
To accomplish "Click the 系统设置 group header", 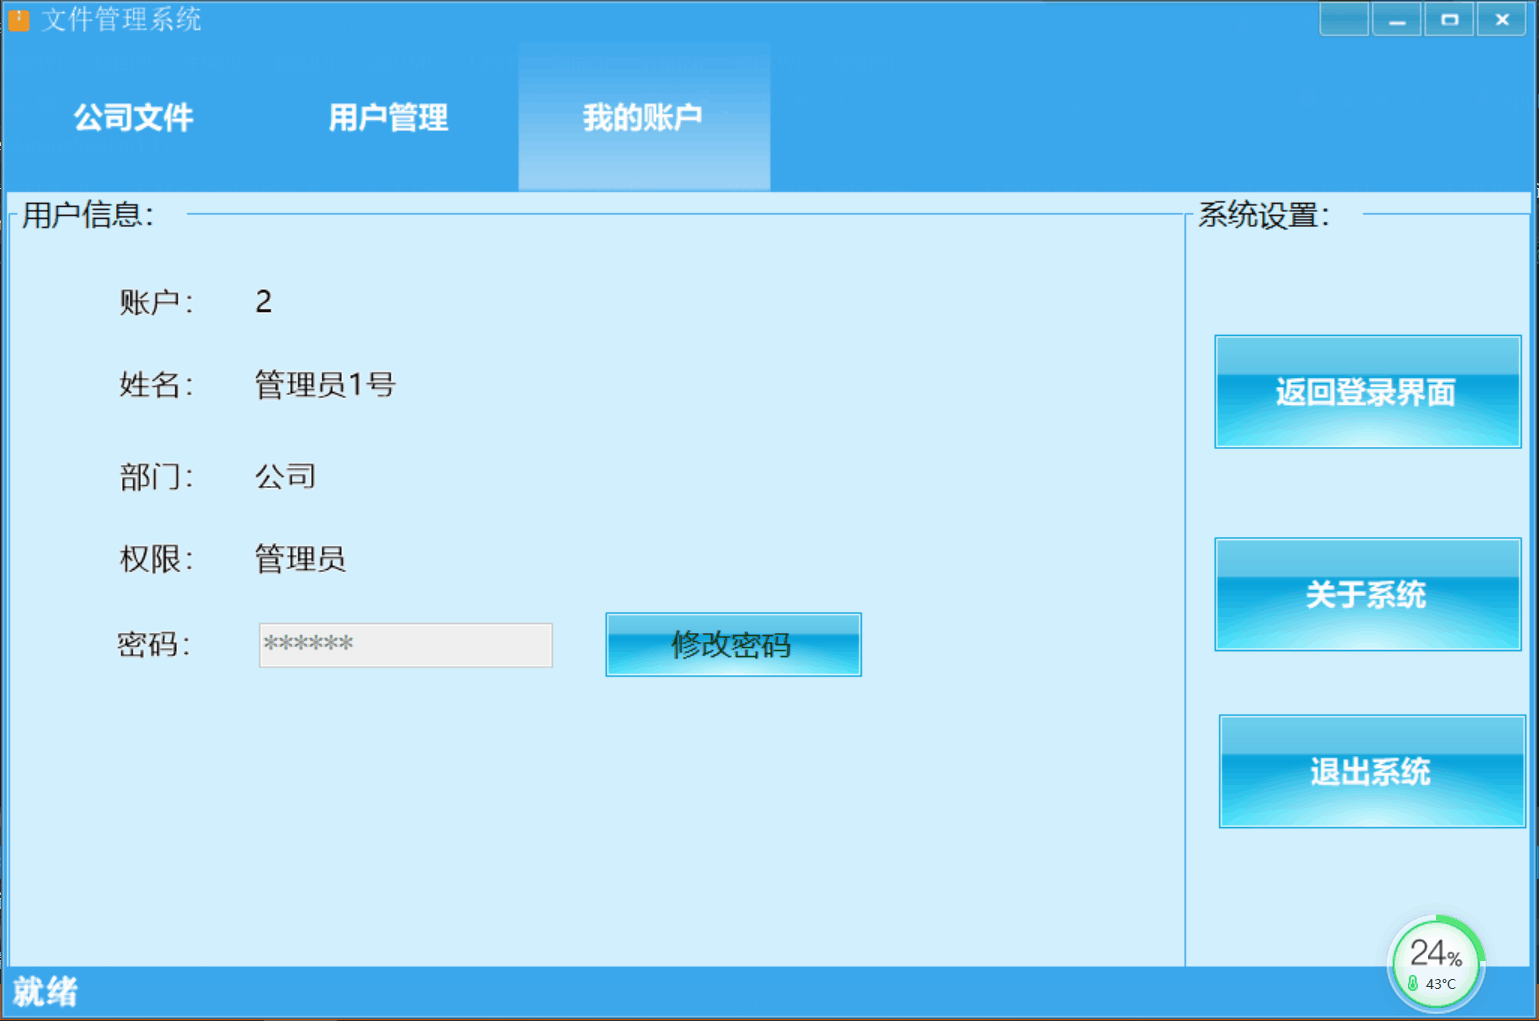I will [1263, 215].
